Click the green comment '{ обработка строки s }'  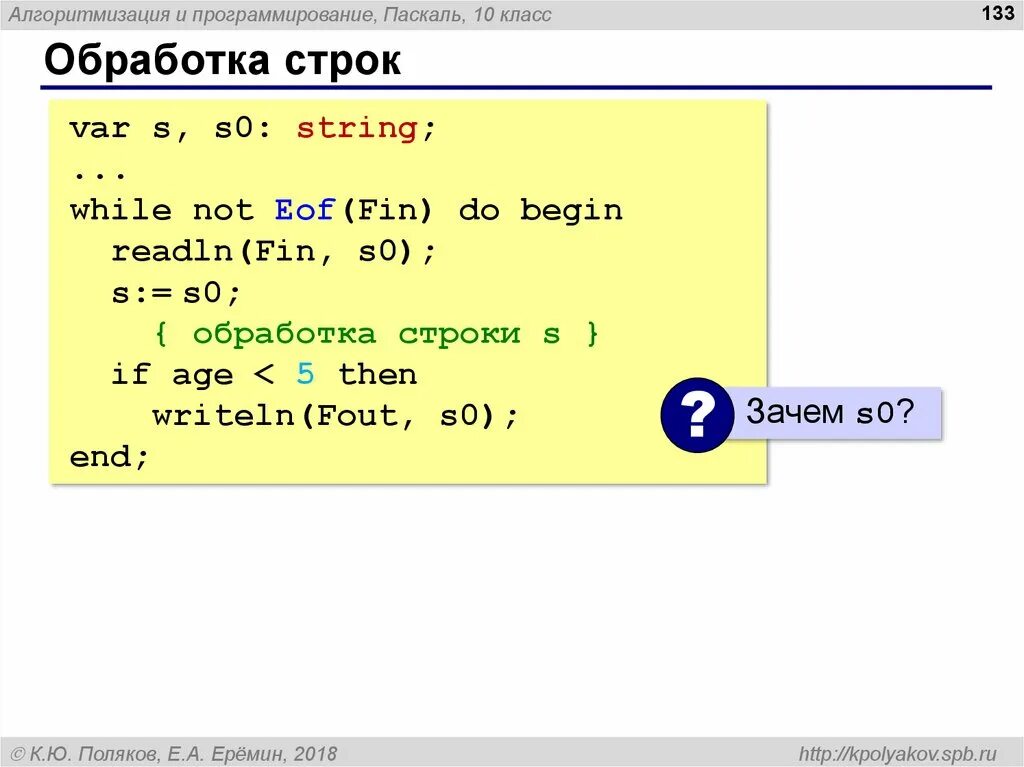point(376,334)
